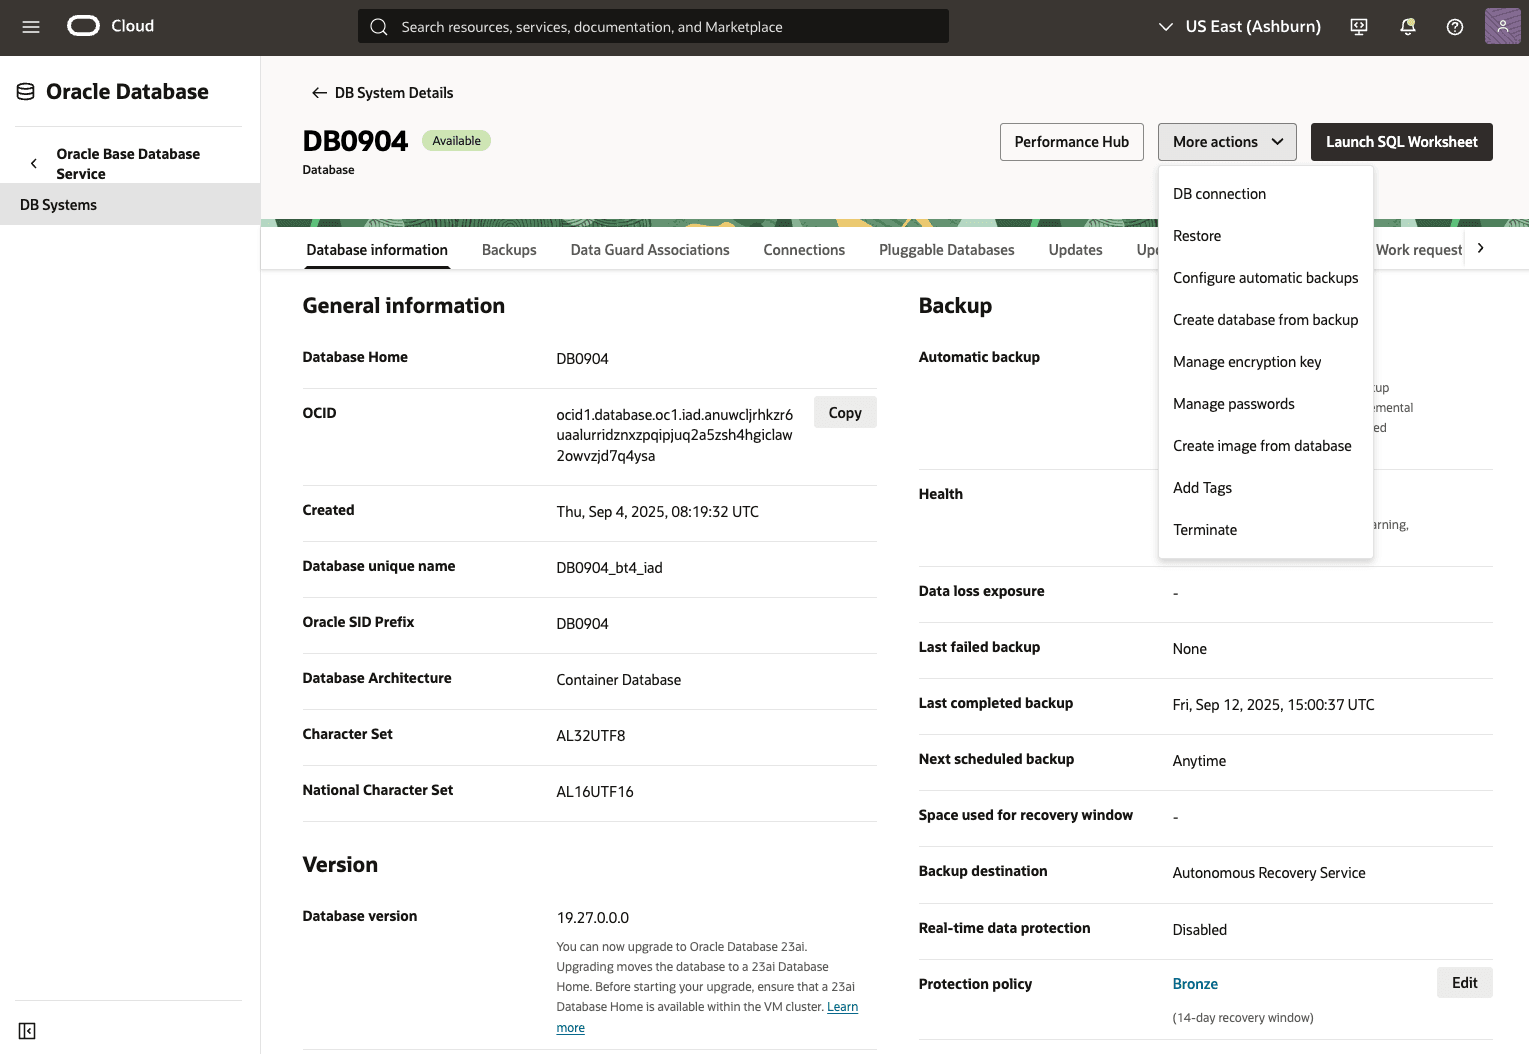Choose Manage encryption key from the menu

coord(1246,361)
